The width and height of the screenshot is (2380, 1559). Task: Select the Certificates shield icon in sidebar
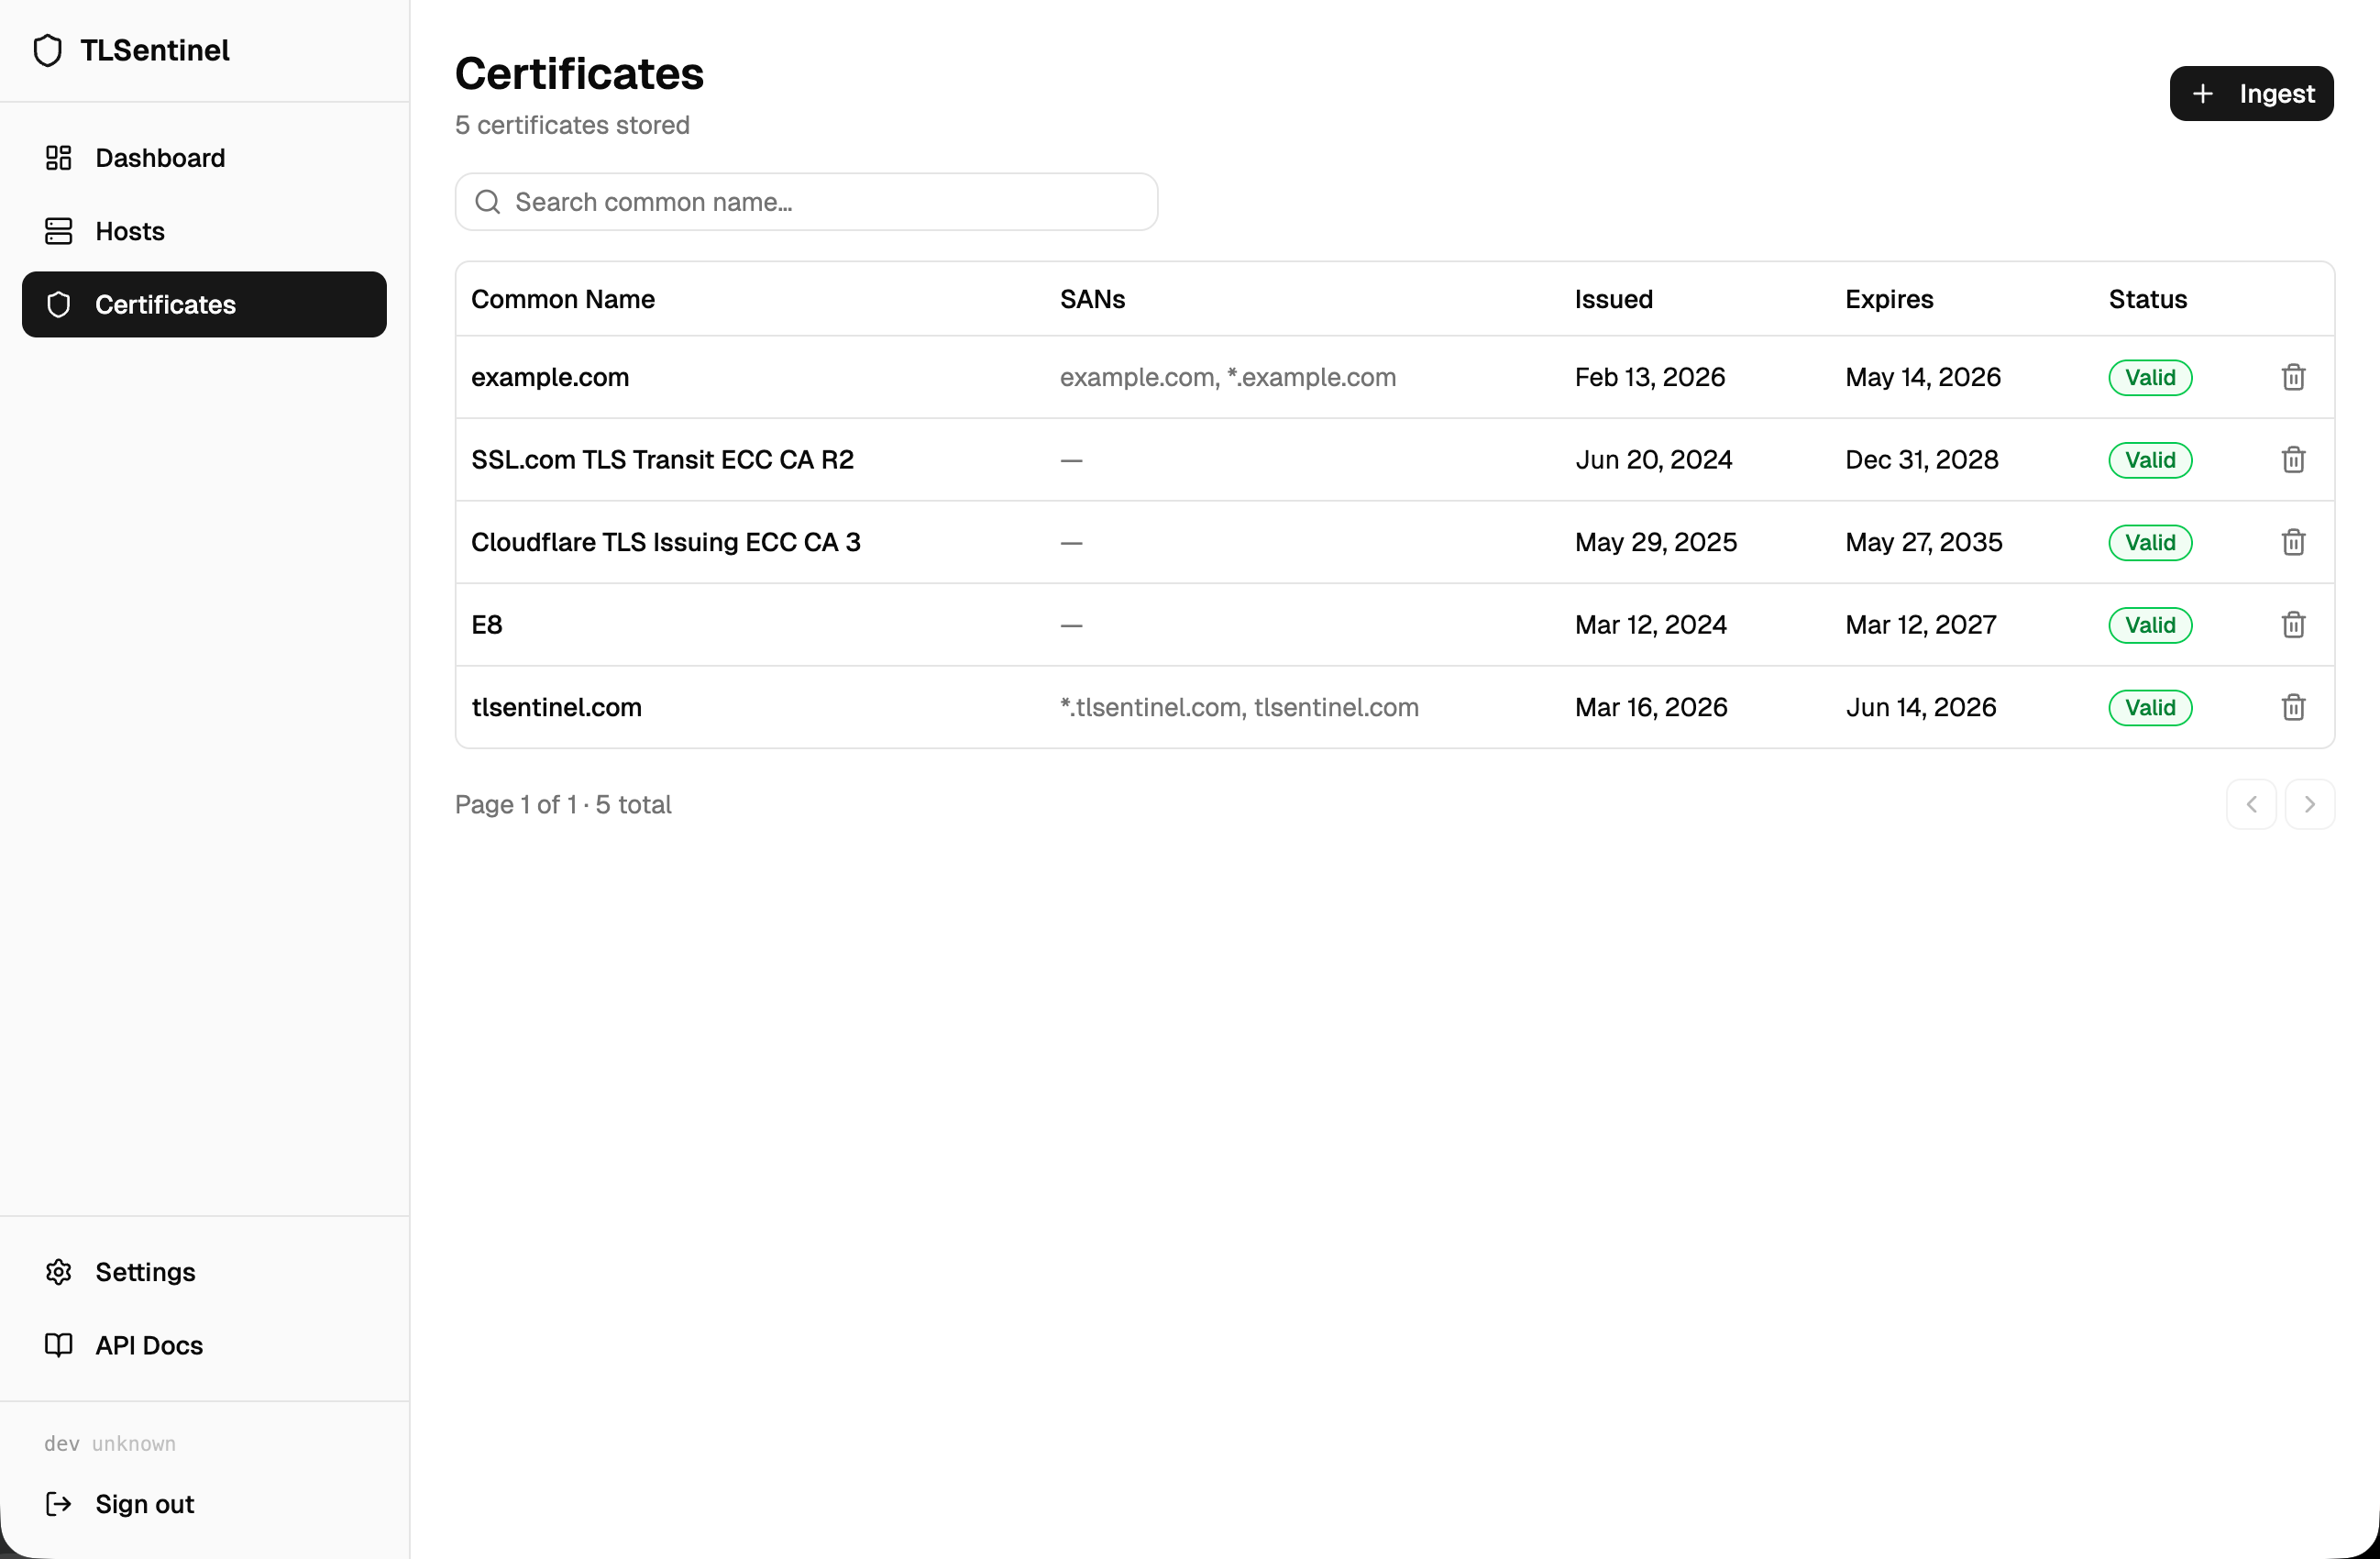pos(58,304)
